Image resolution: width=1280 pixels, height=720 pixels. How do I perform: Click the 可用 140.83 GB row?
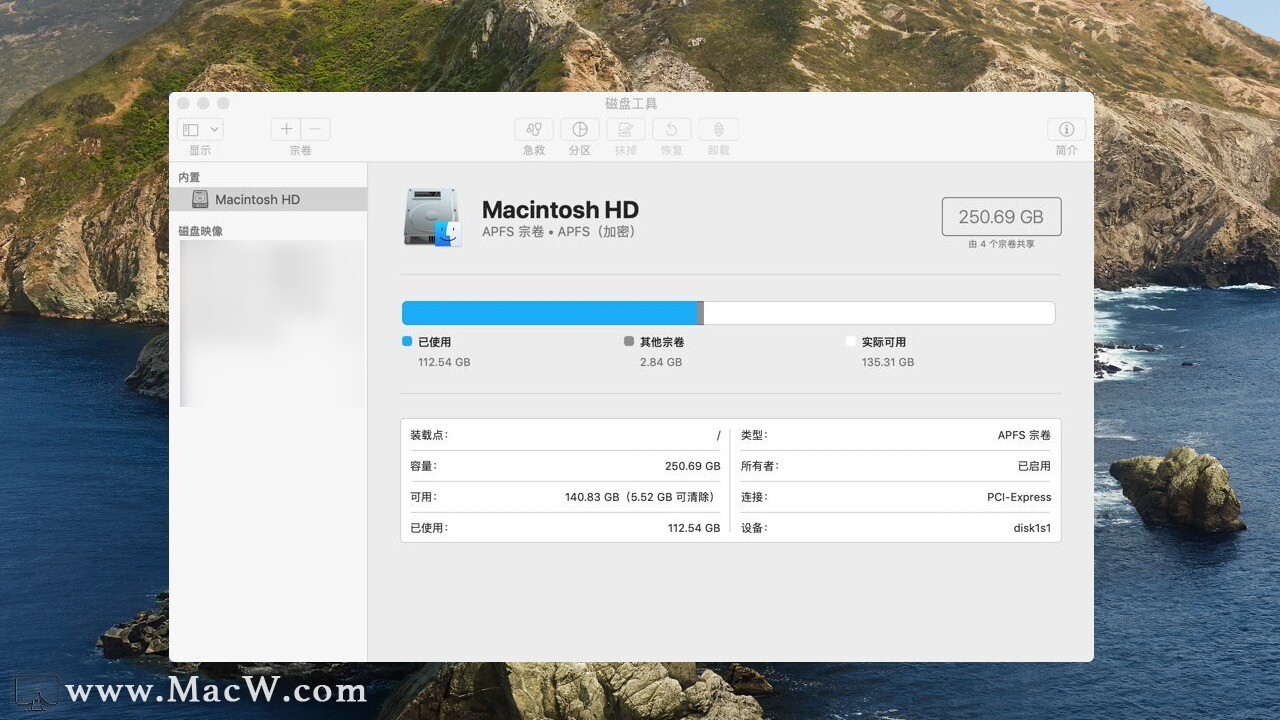point(565,496)
